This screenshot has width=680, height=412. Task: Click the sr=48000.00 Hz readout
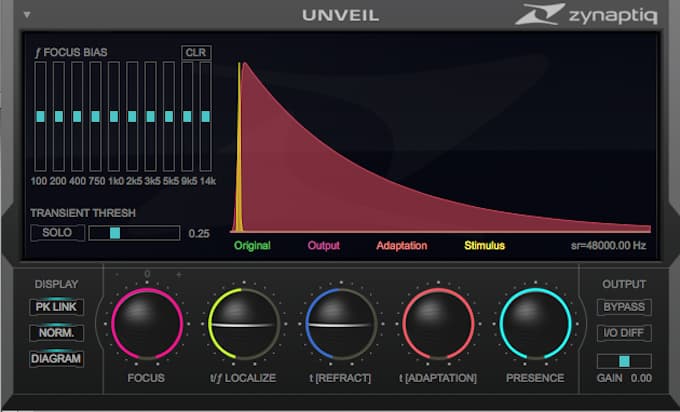[x=608, y=245]
